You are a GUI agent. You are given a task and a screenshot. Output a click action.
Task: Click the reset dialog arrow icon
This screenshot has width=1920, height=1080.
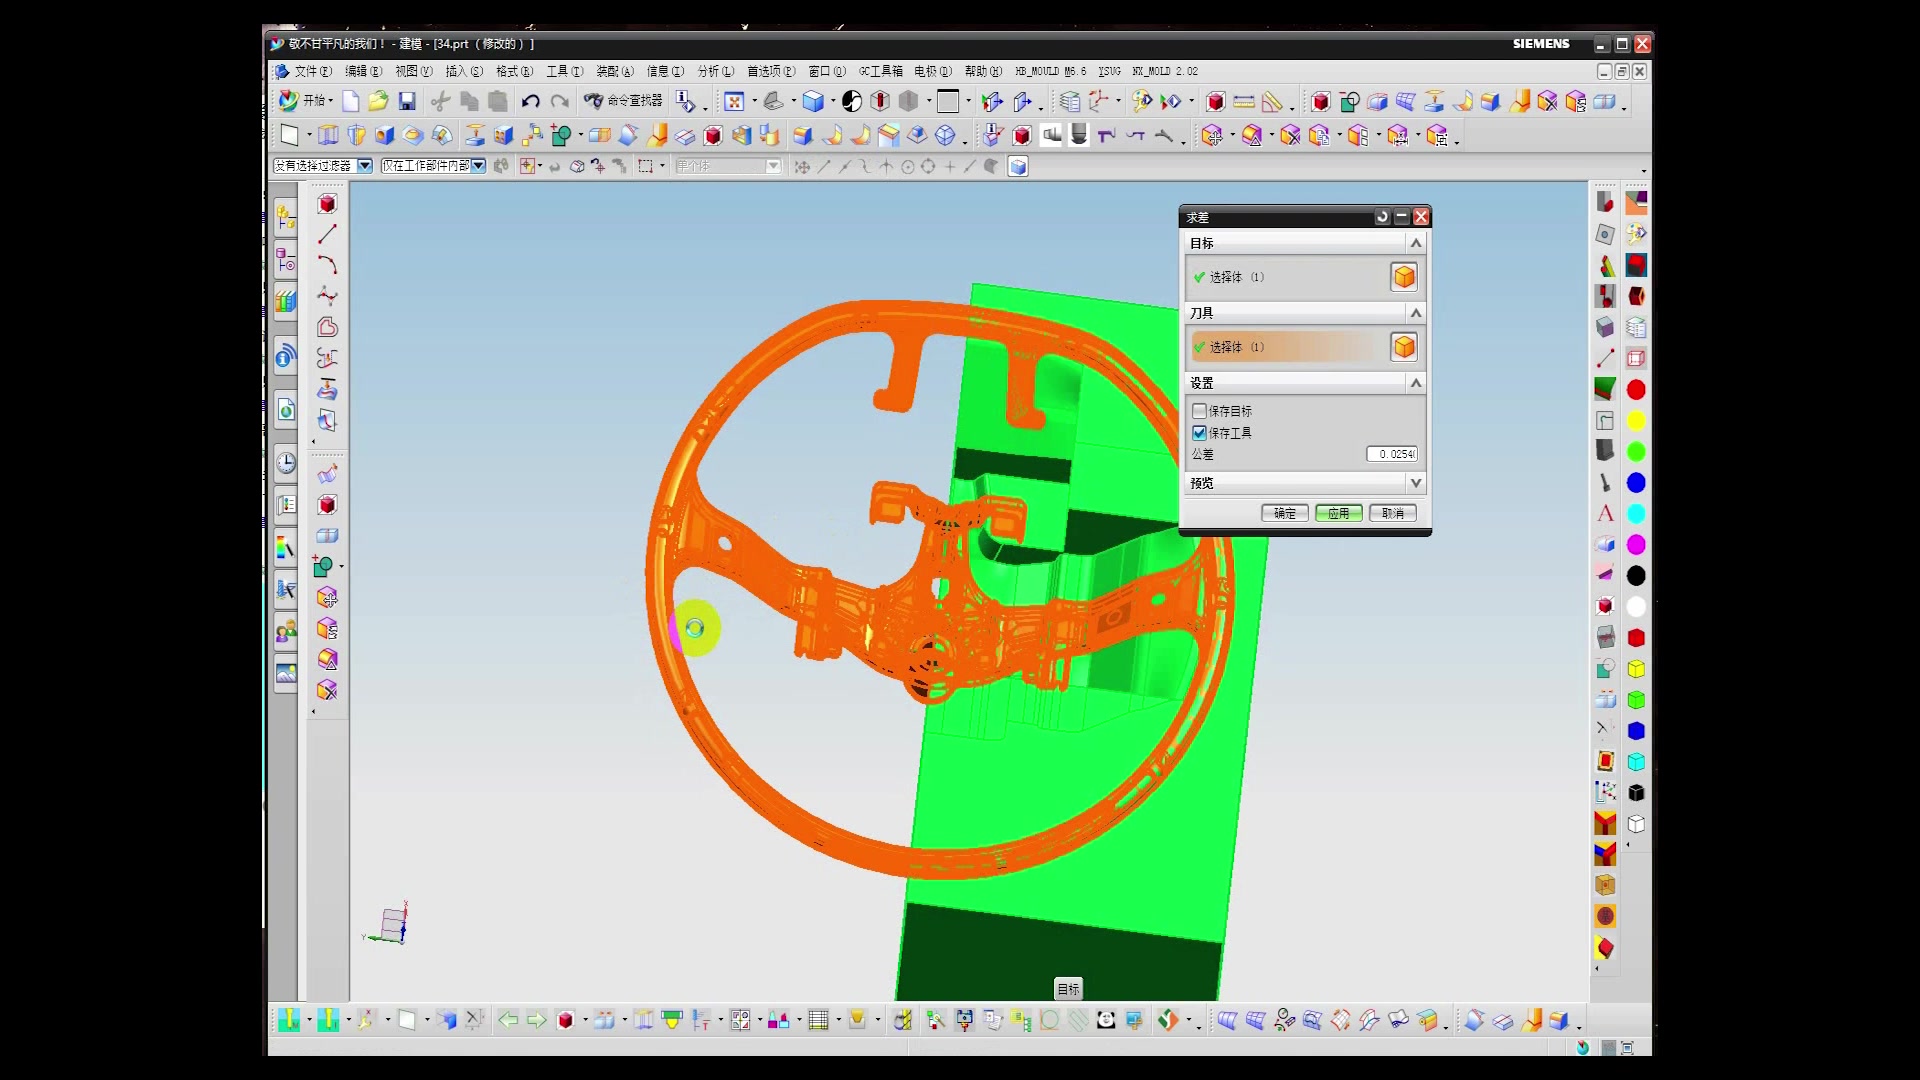1382,217
